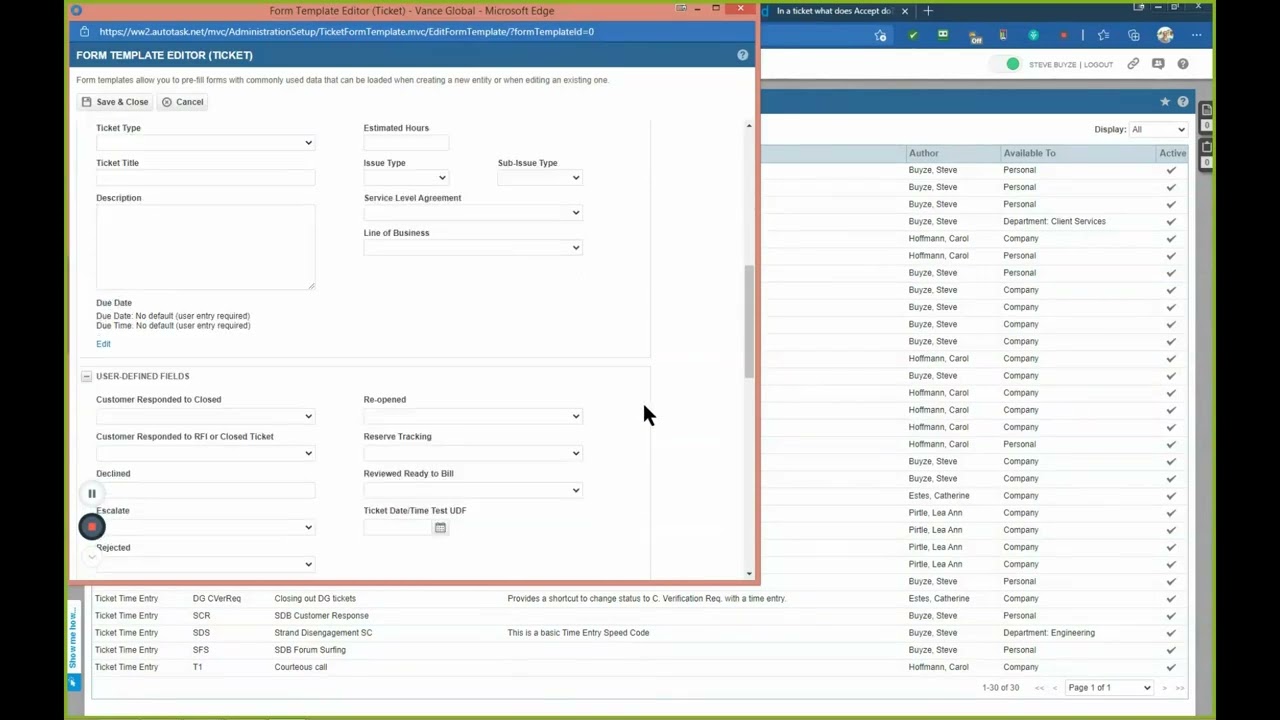
Task: Click the Edit link under Due Date
Action: click(103, 344)
